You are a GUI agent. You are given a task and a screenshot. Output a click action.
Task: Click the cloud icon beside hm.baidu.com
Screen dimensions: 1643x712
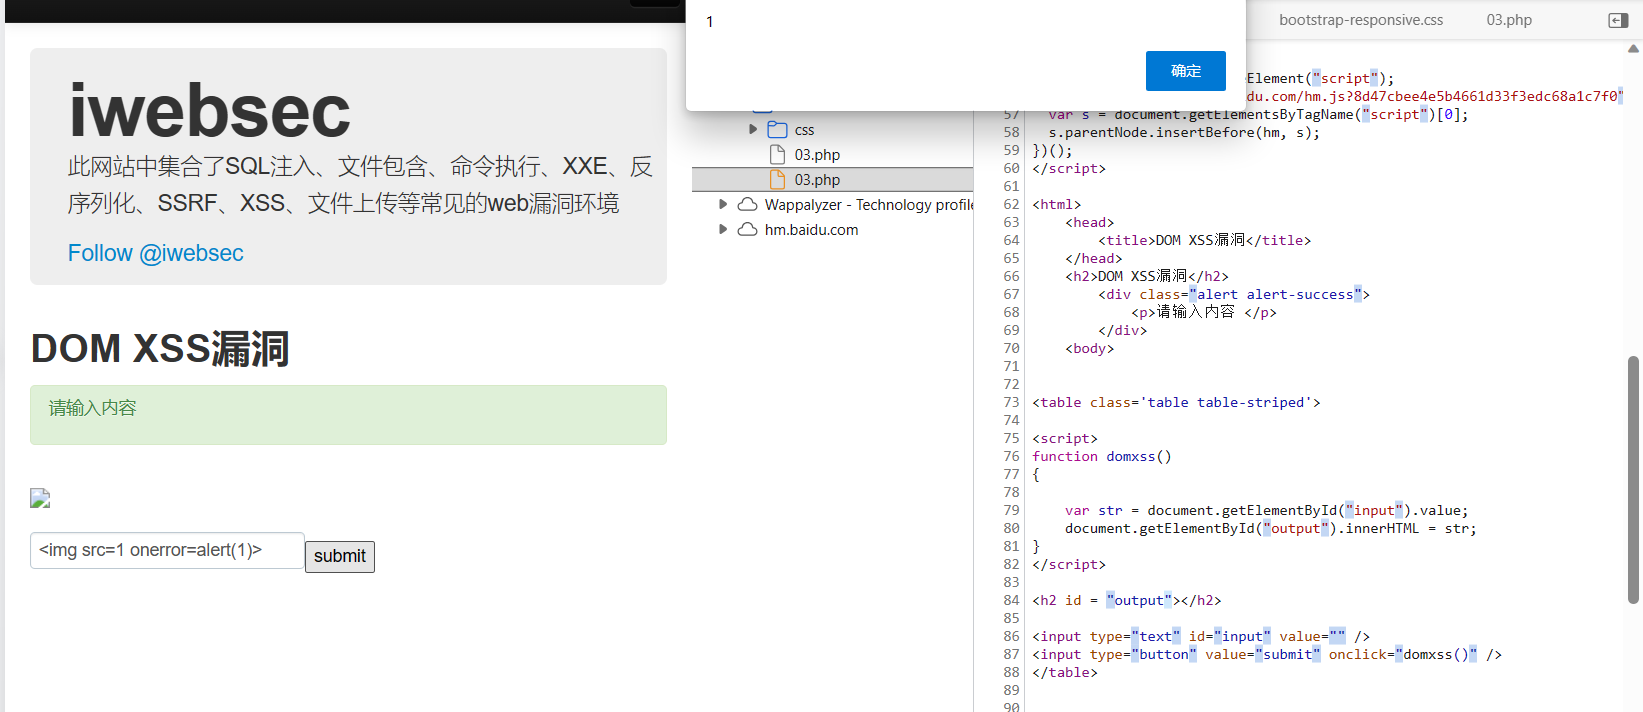(747, 229)
